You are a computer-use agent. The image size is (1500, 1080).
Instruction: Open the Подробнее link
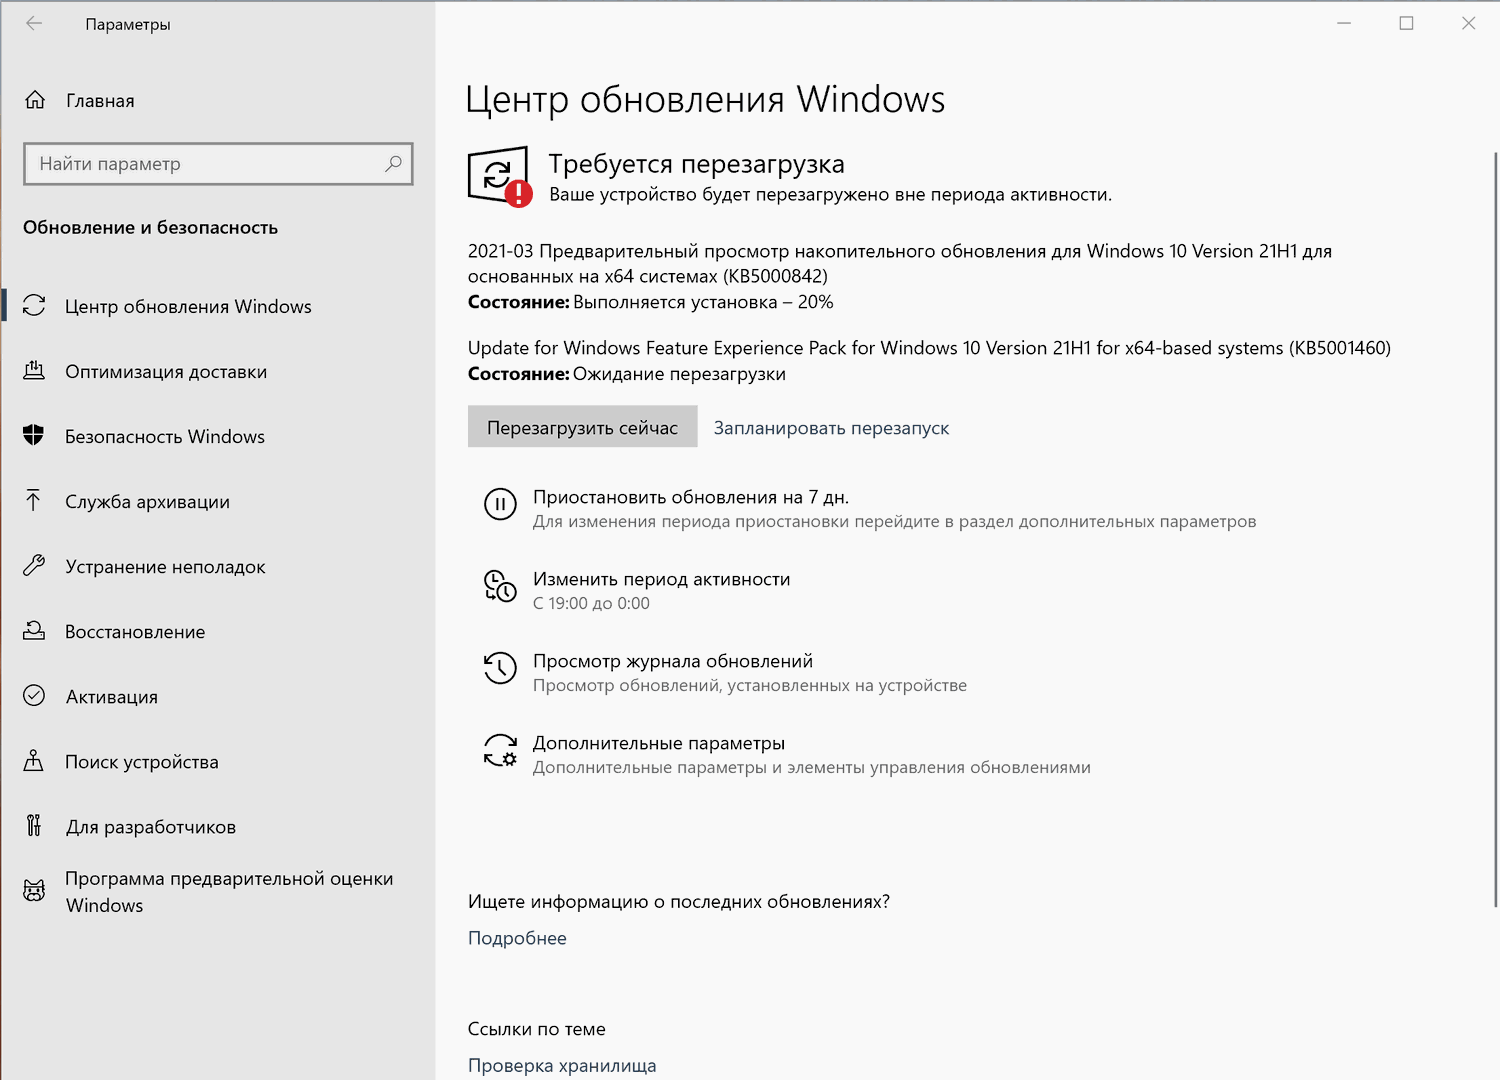coord(517,938)
